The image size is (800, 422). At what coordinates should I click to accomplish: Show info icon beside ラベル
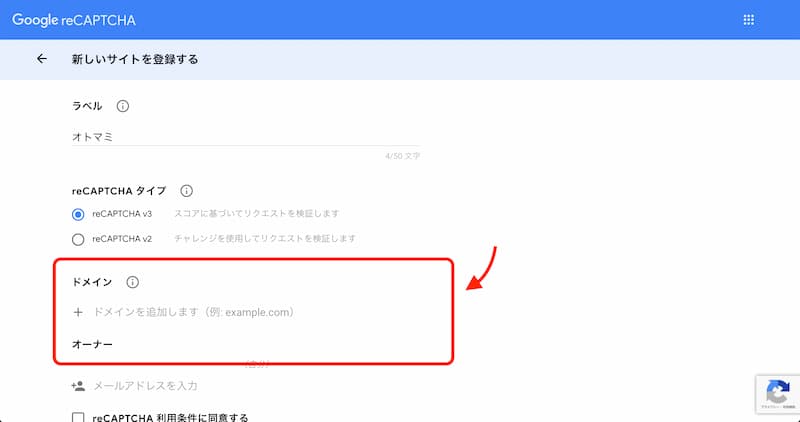[122, 106]
